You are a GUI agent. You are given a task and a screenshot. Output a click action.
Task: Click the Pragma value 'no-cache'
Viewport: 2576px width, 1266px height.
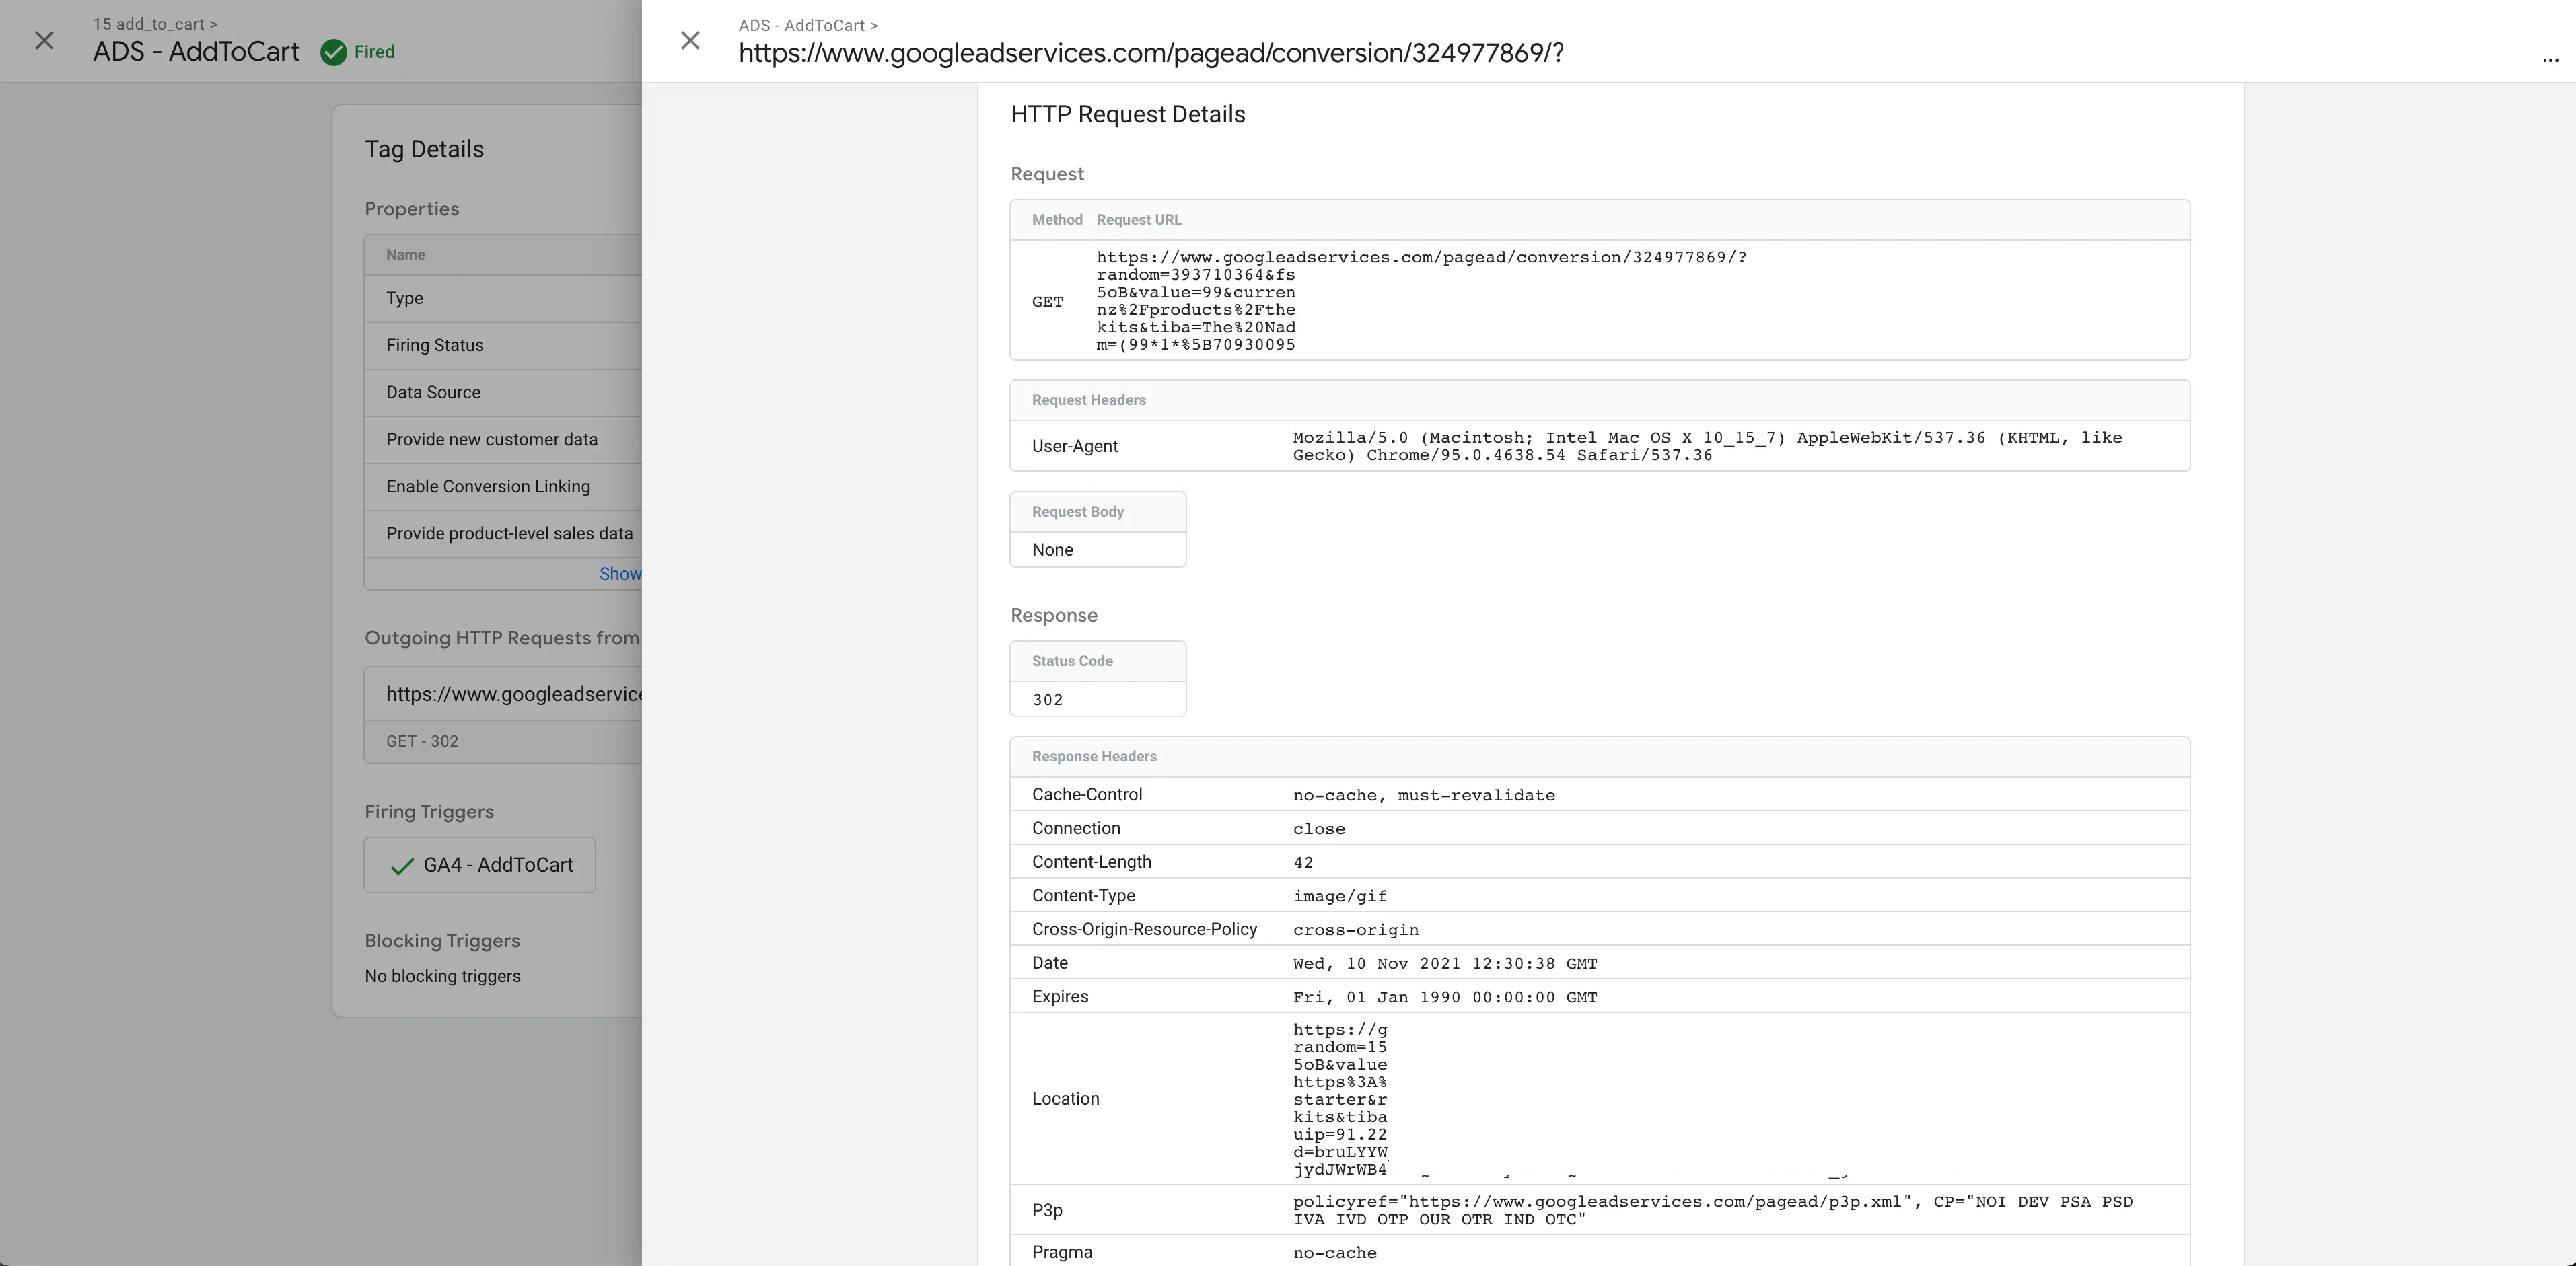click(x=1335, y=1253)
